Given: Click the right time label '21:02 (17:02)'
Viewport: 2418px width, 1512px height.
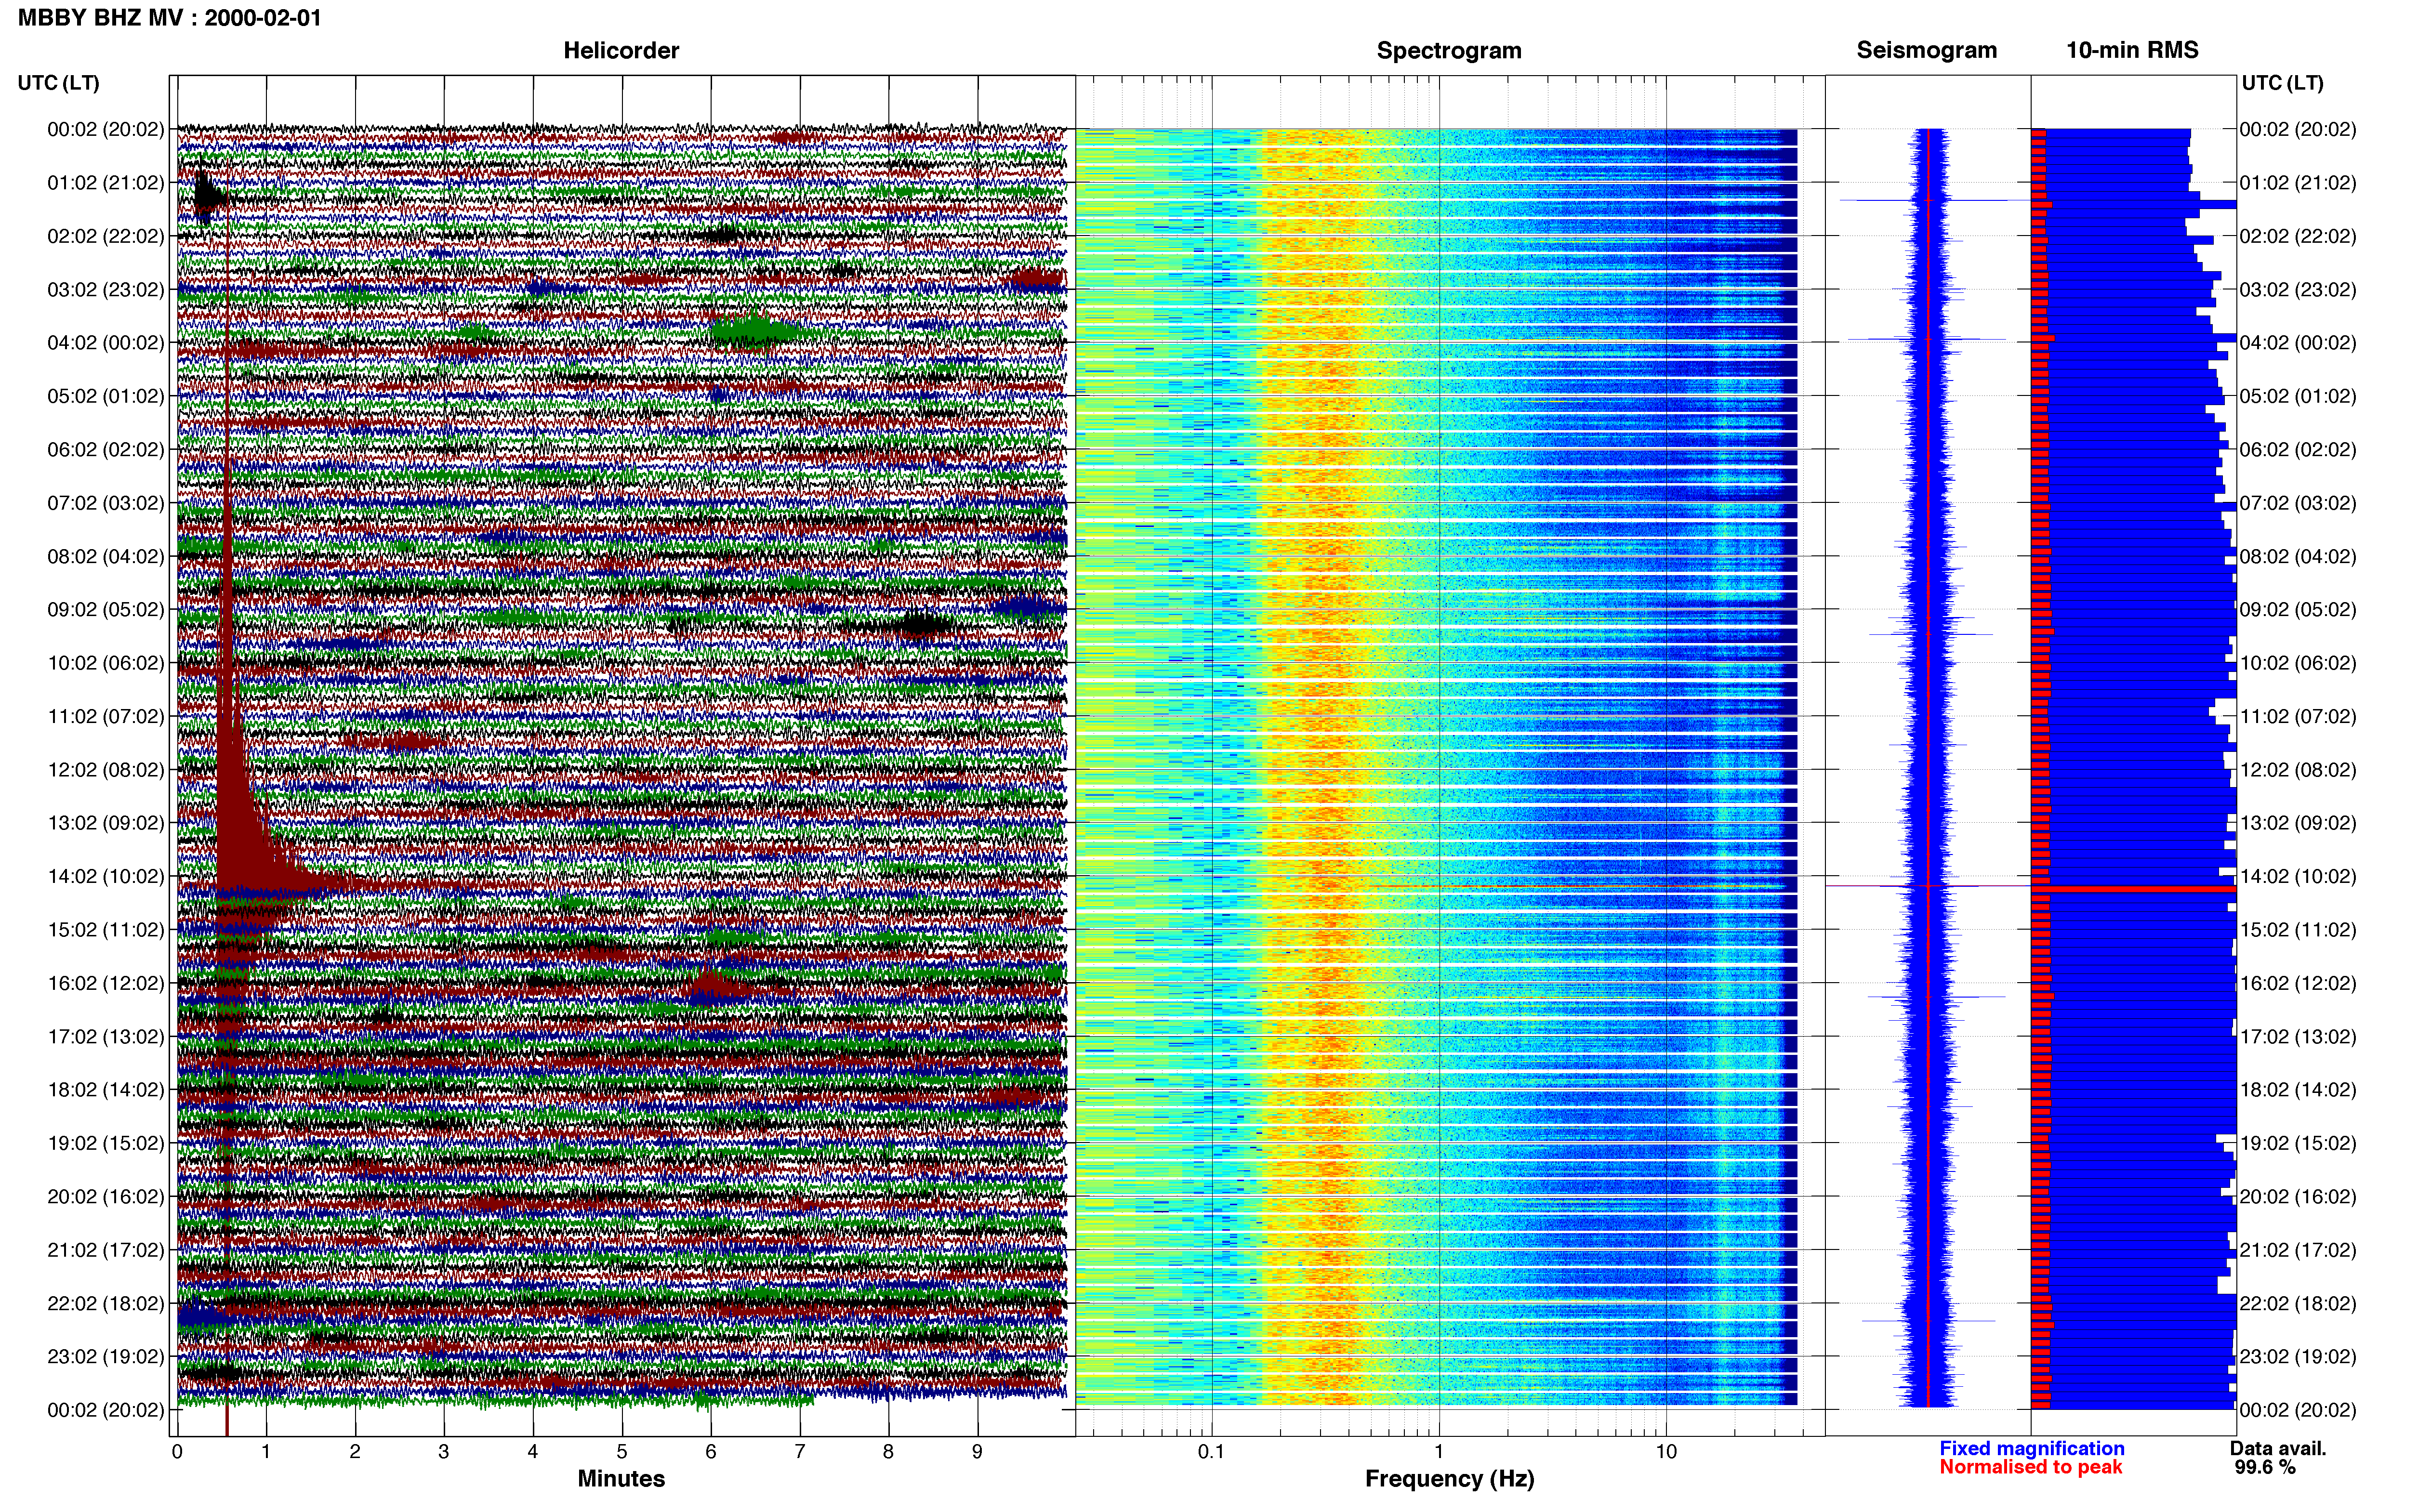Looking at the screenshot, I should click(x=2298, y=1250).
